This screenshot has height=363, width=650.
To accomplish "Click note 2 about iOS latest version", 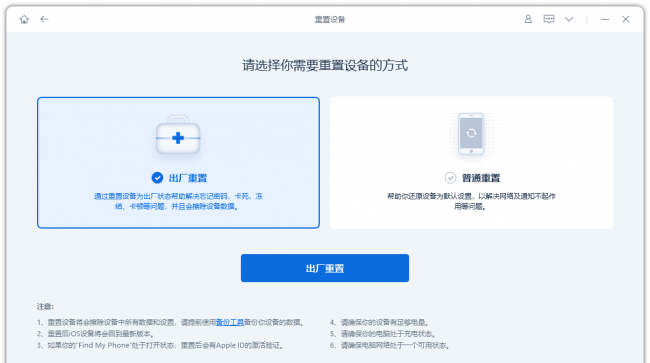I will click(x=95, y=334).
